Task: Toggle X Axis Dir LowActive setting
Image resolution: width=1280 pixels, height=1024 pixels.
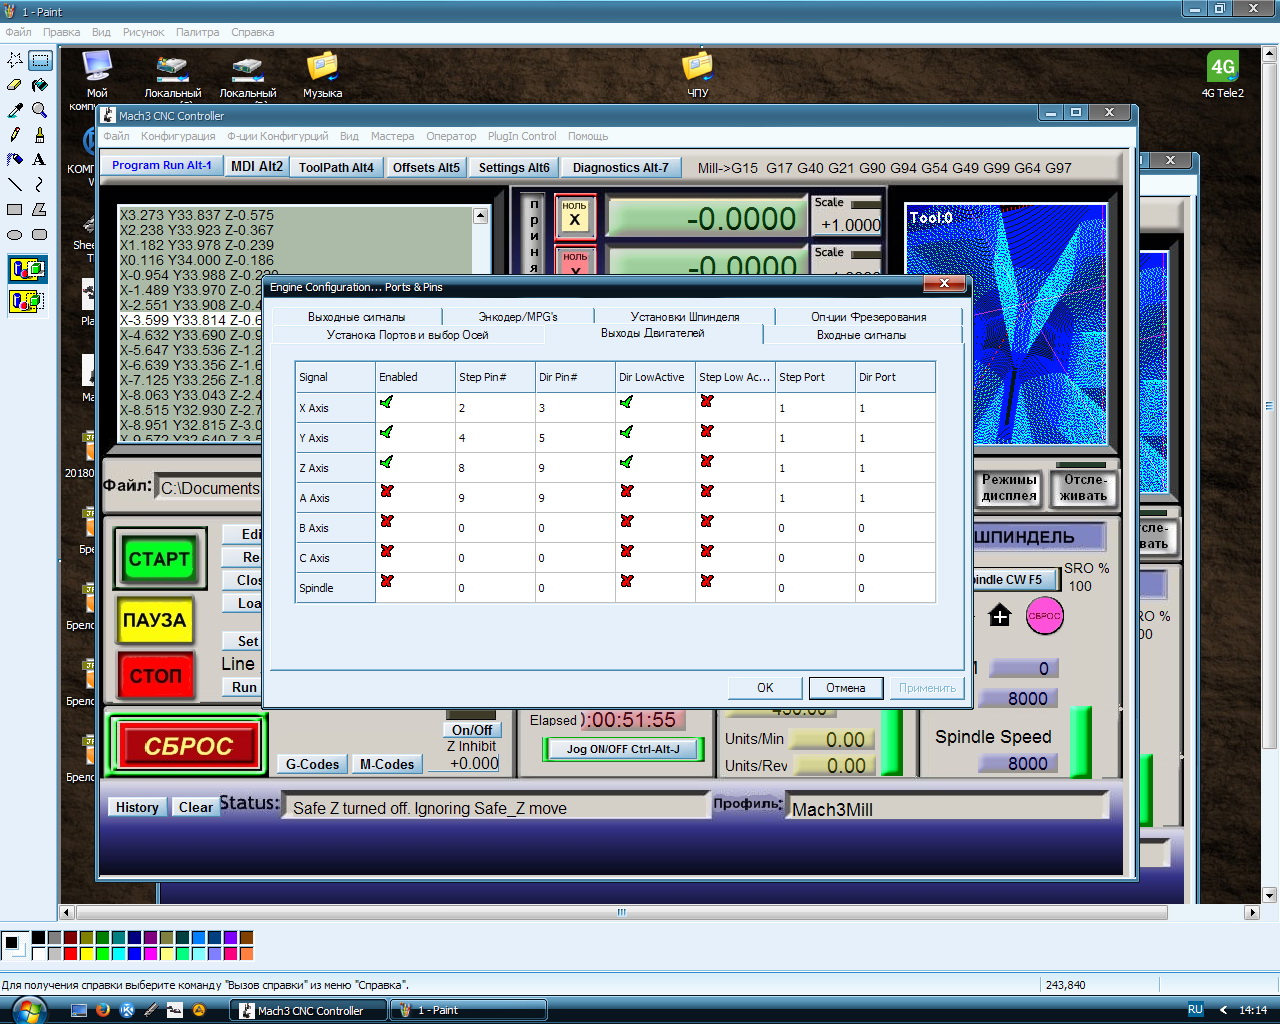Action: [627, 402]
